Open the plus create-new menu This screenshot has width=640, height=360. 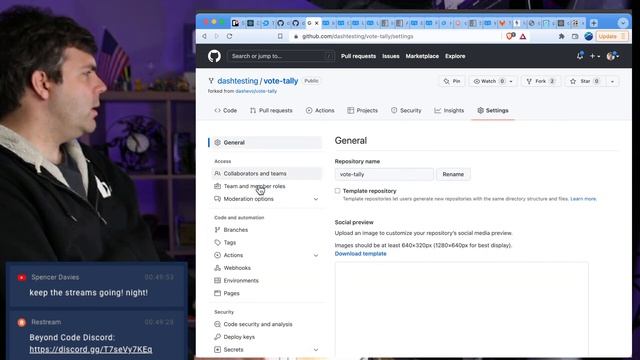[595, 56]
